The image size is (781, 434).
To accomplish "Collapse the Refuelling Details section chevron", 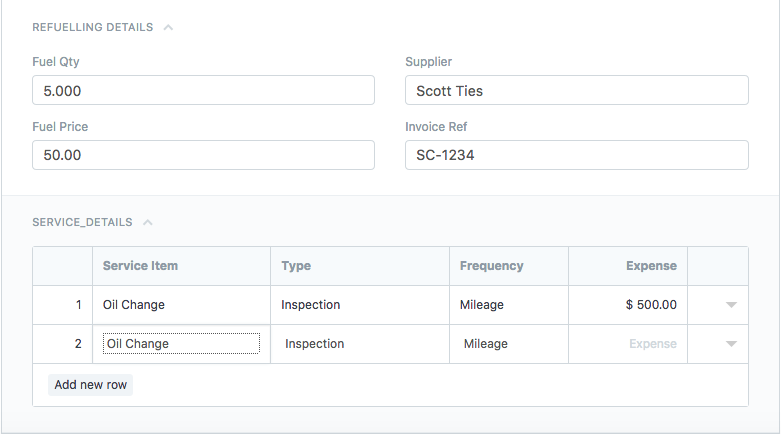I will pos(168,28).
